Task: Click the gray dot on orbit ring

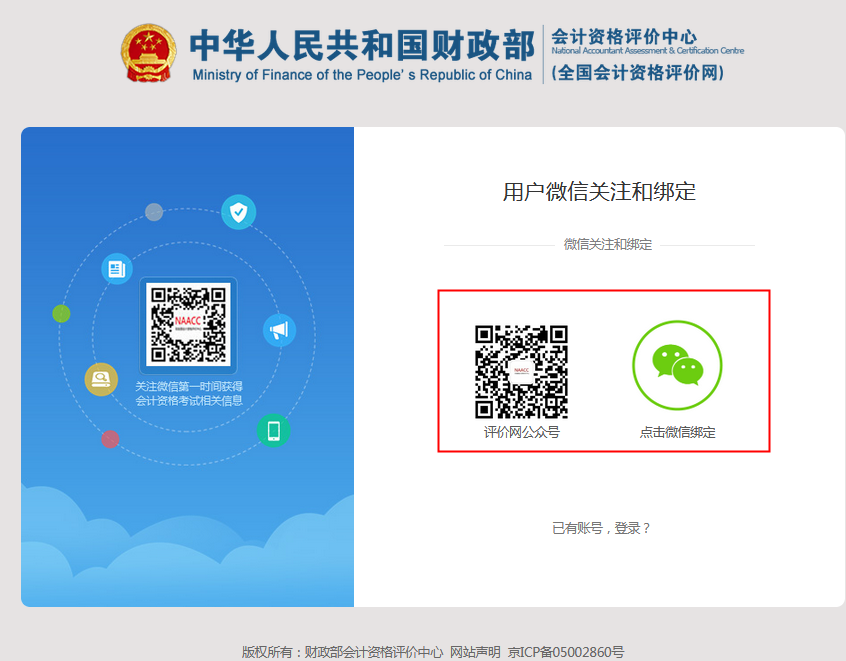Action: coord(154,212)
